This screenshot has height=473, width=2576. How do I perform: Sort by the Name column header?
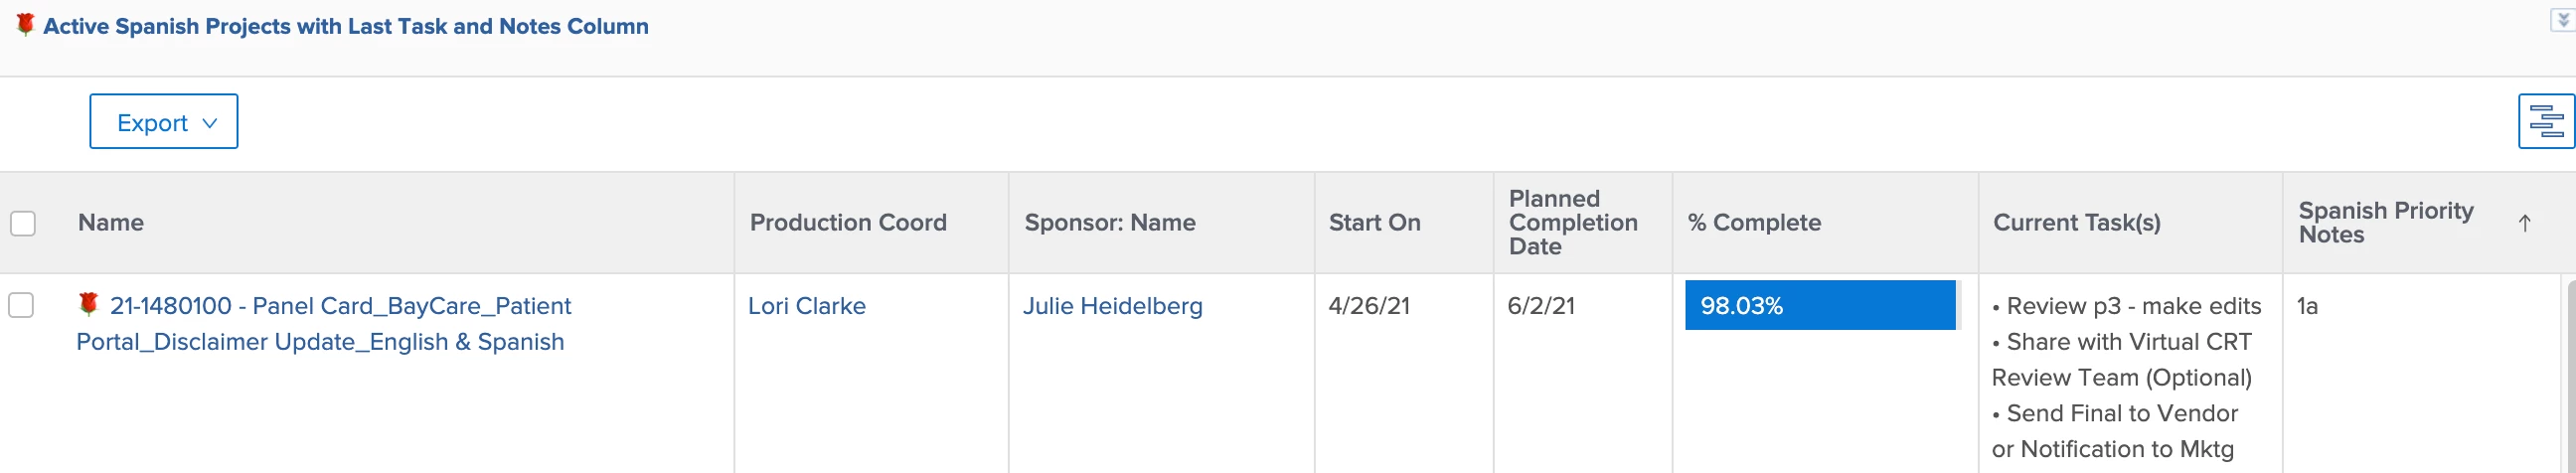[x=111, y=223]
